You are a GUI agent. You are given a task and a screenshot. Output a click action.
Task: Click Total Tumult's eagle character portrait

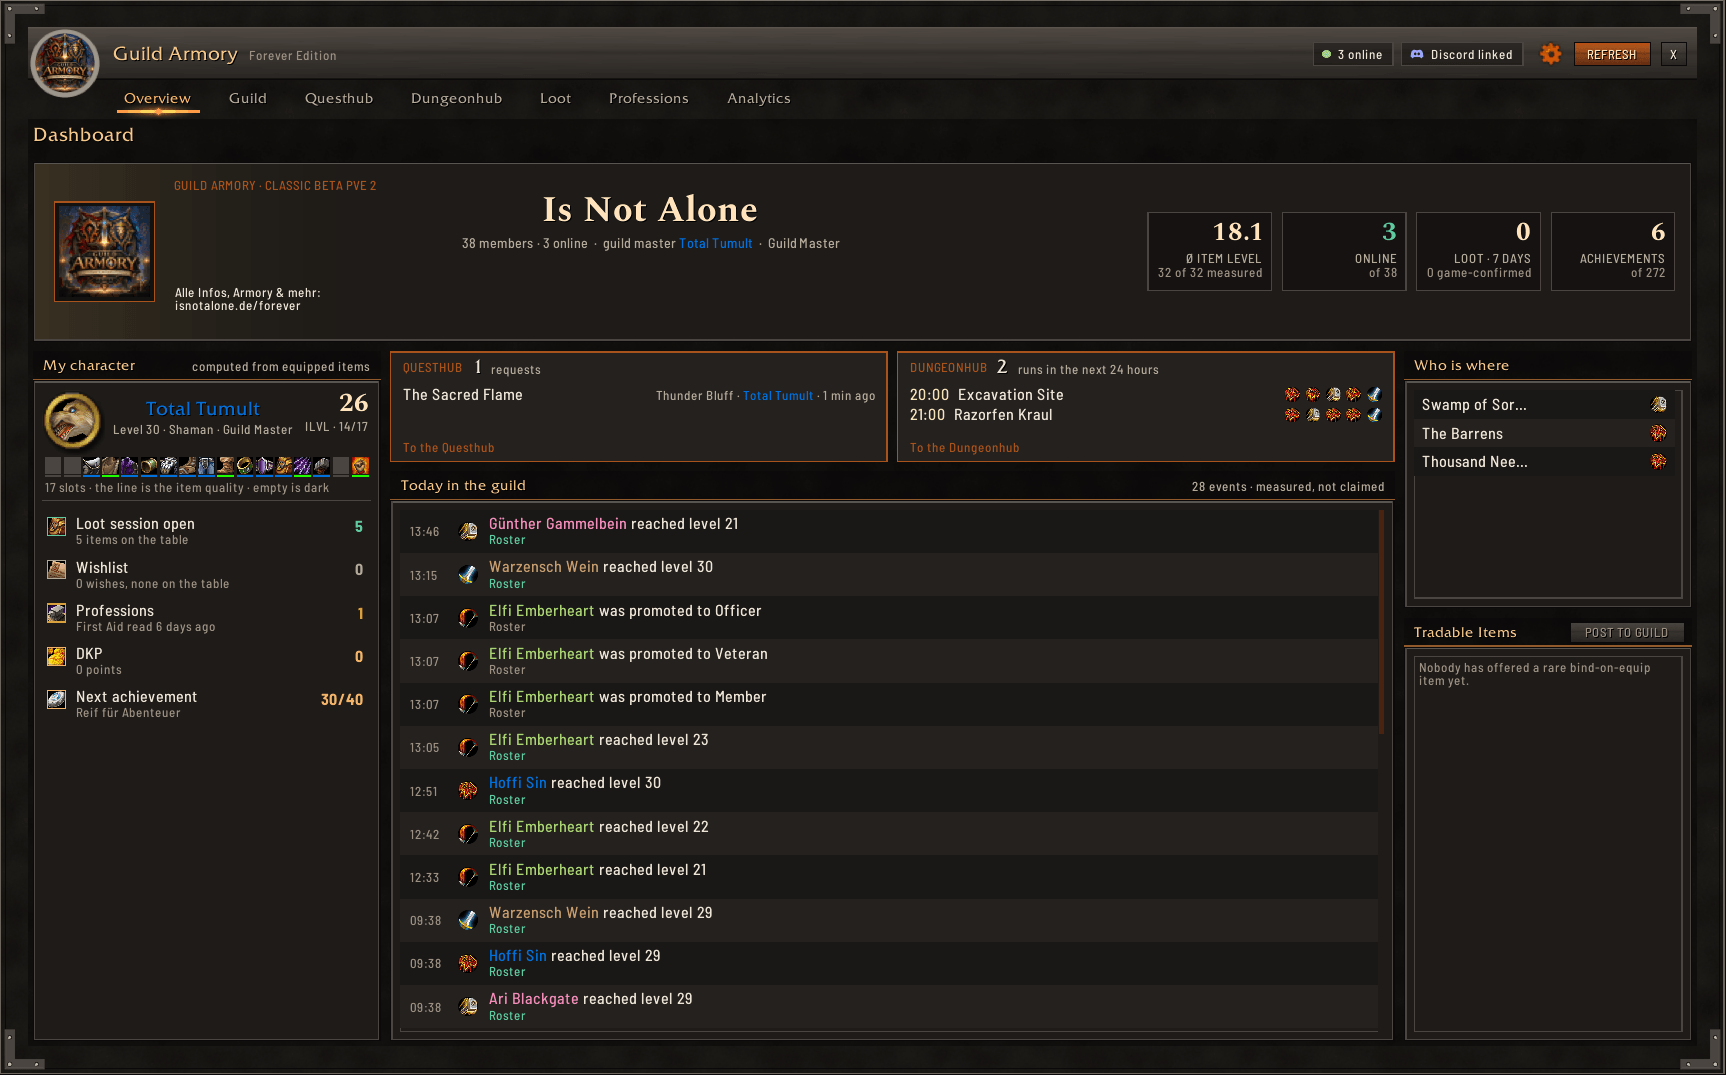(x=72, y=420)
